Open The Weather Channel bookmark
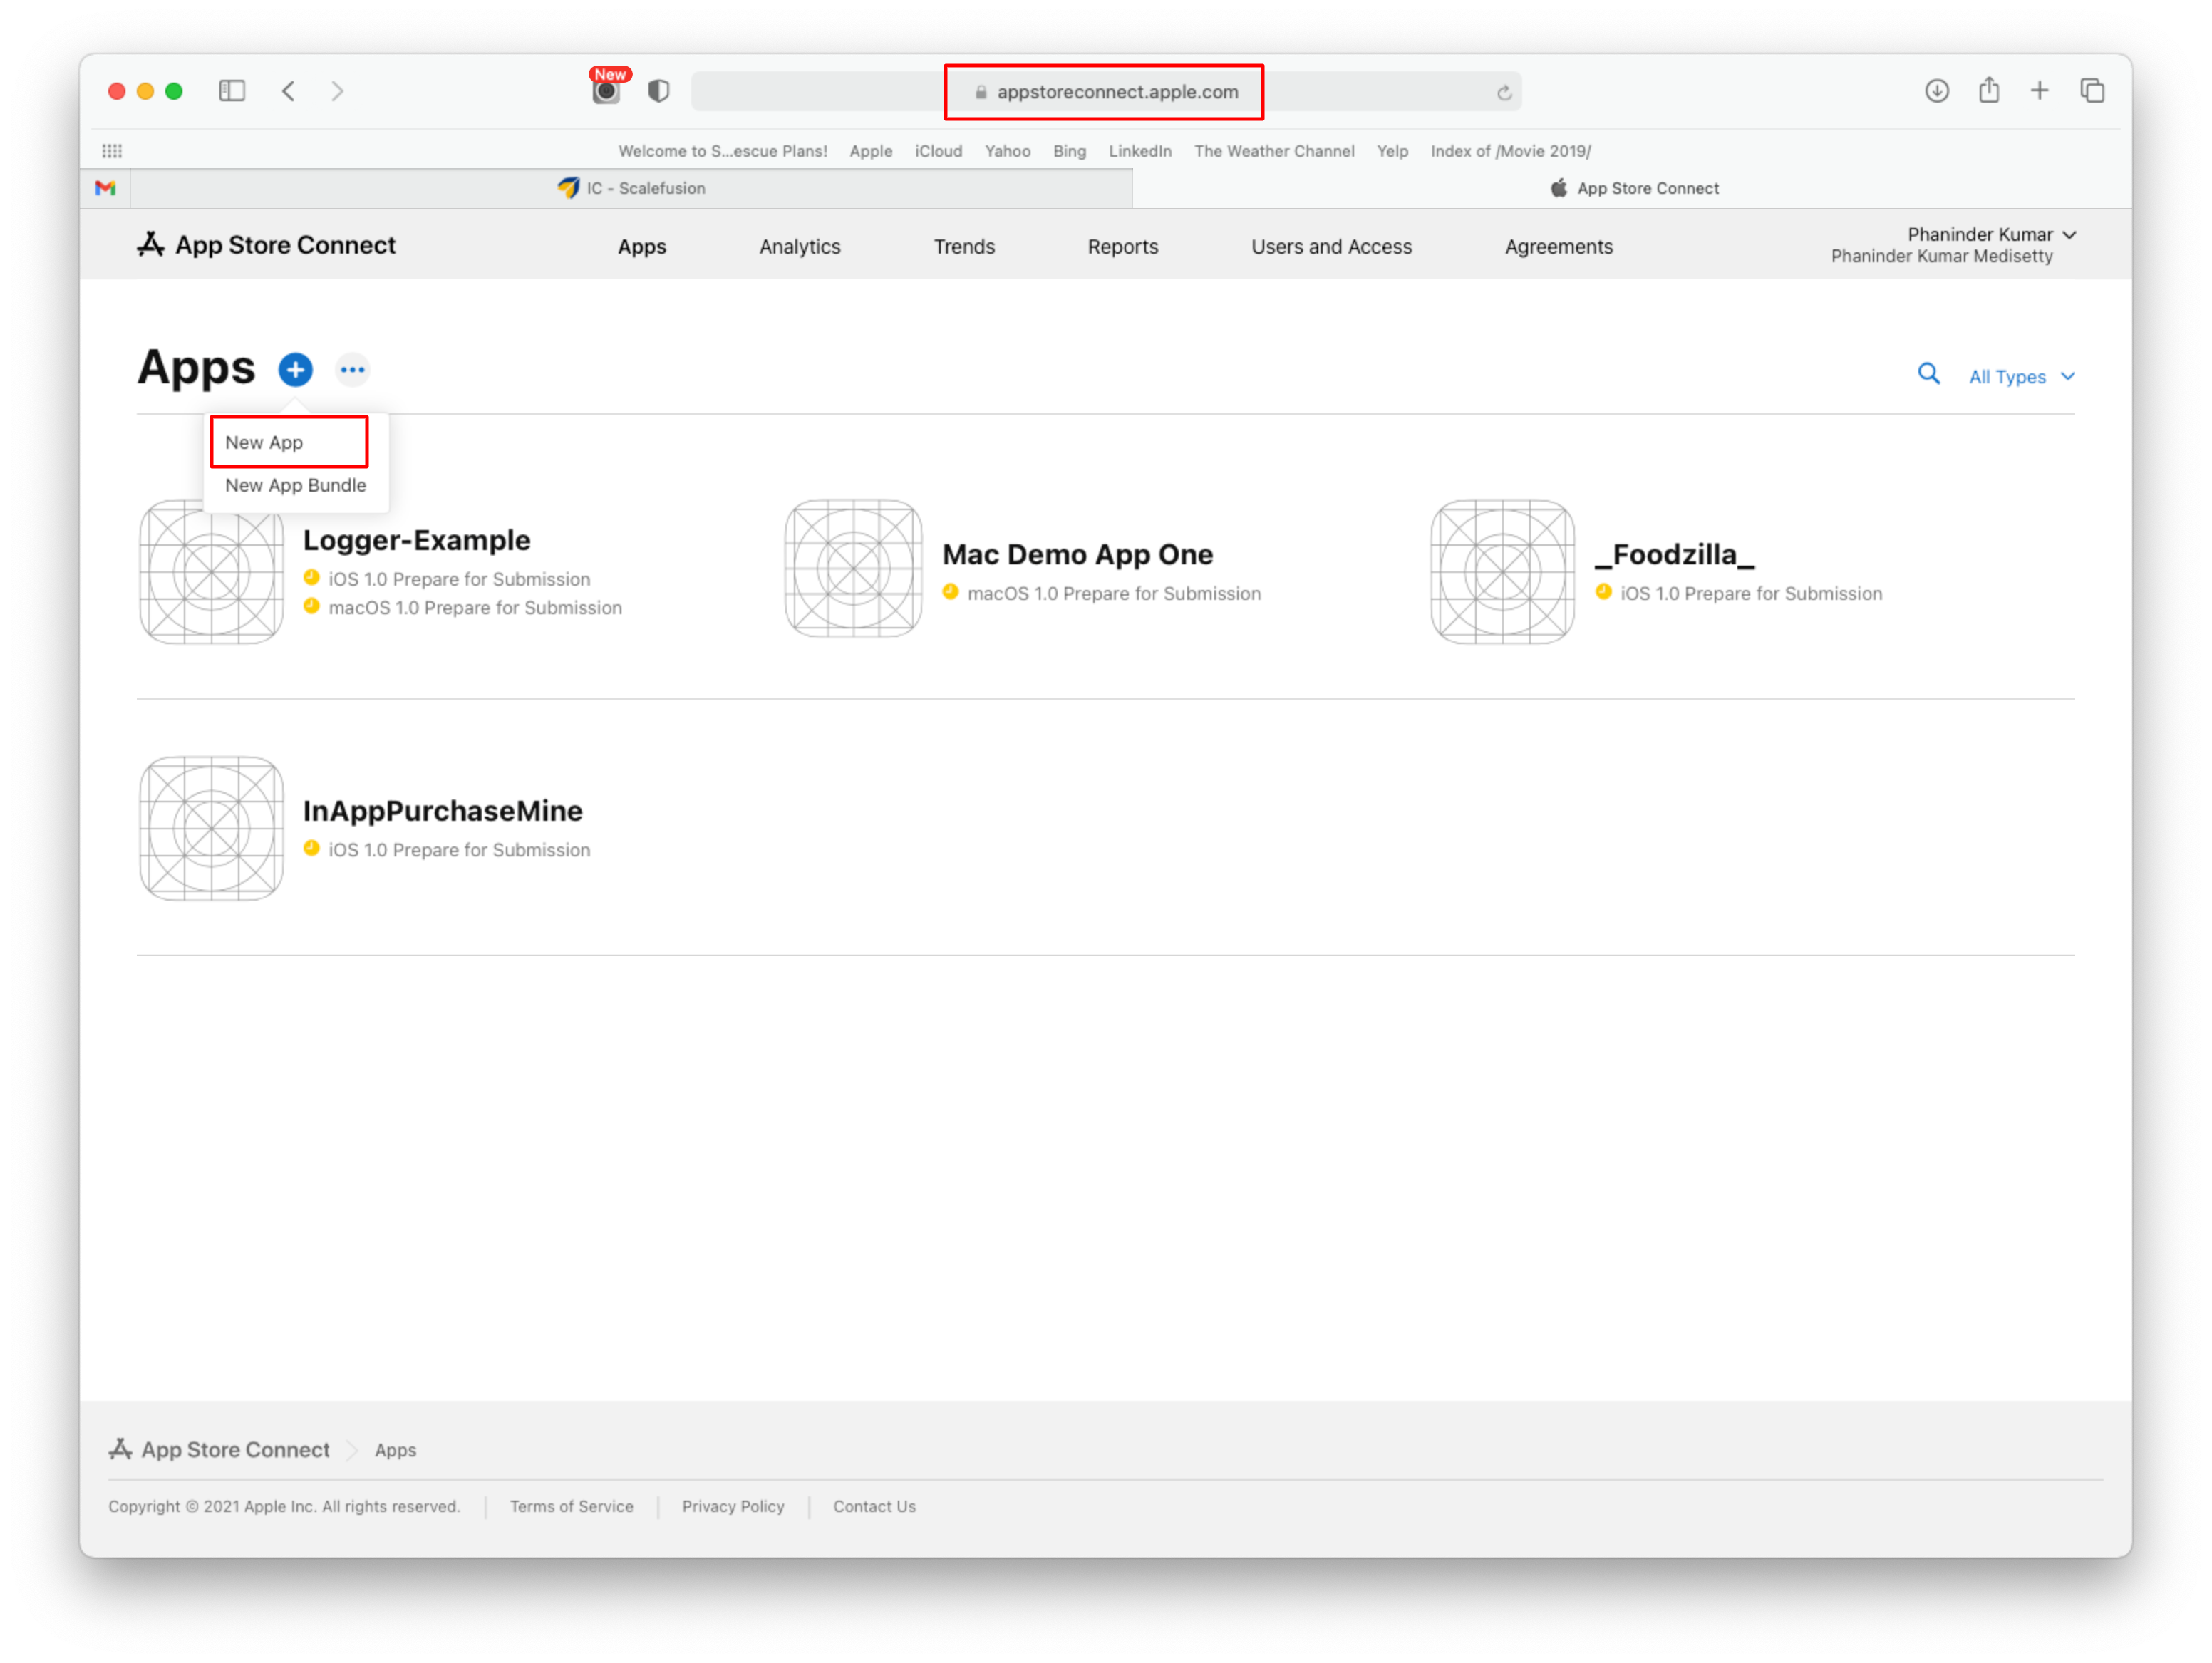Screen dimensions: 2212x1663 pos(1274,151)
